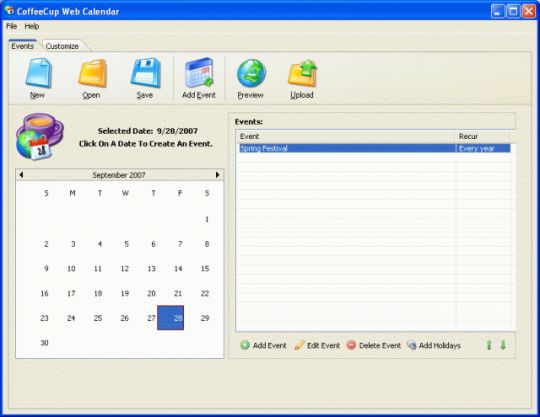540x417 pixels.
Task: Select date 1 on calendar
Action: [207, 219]
